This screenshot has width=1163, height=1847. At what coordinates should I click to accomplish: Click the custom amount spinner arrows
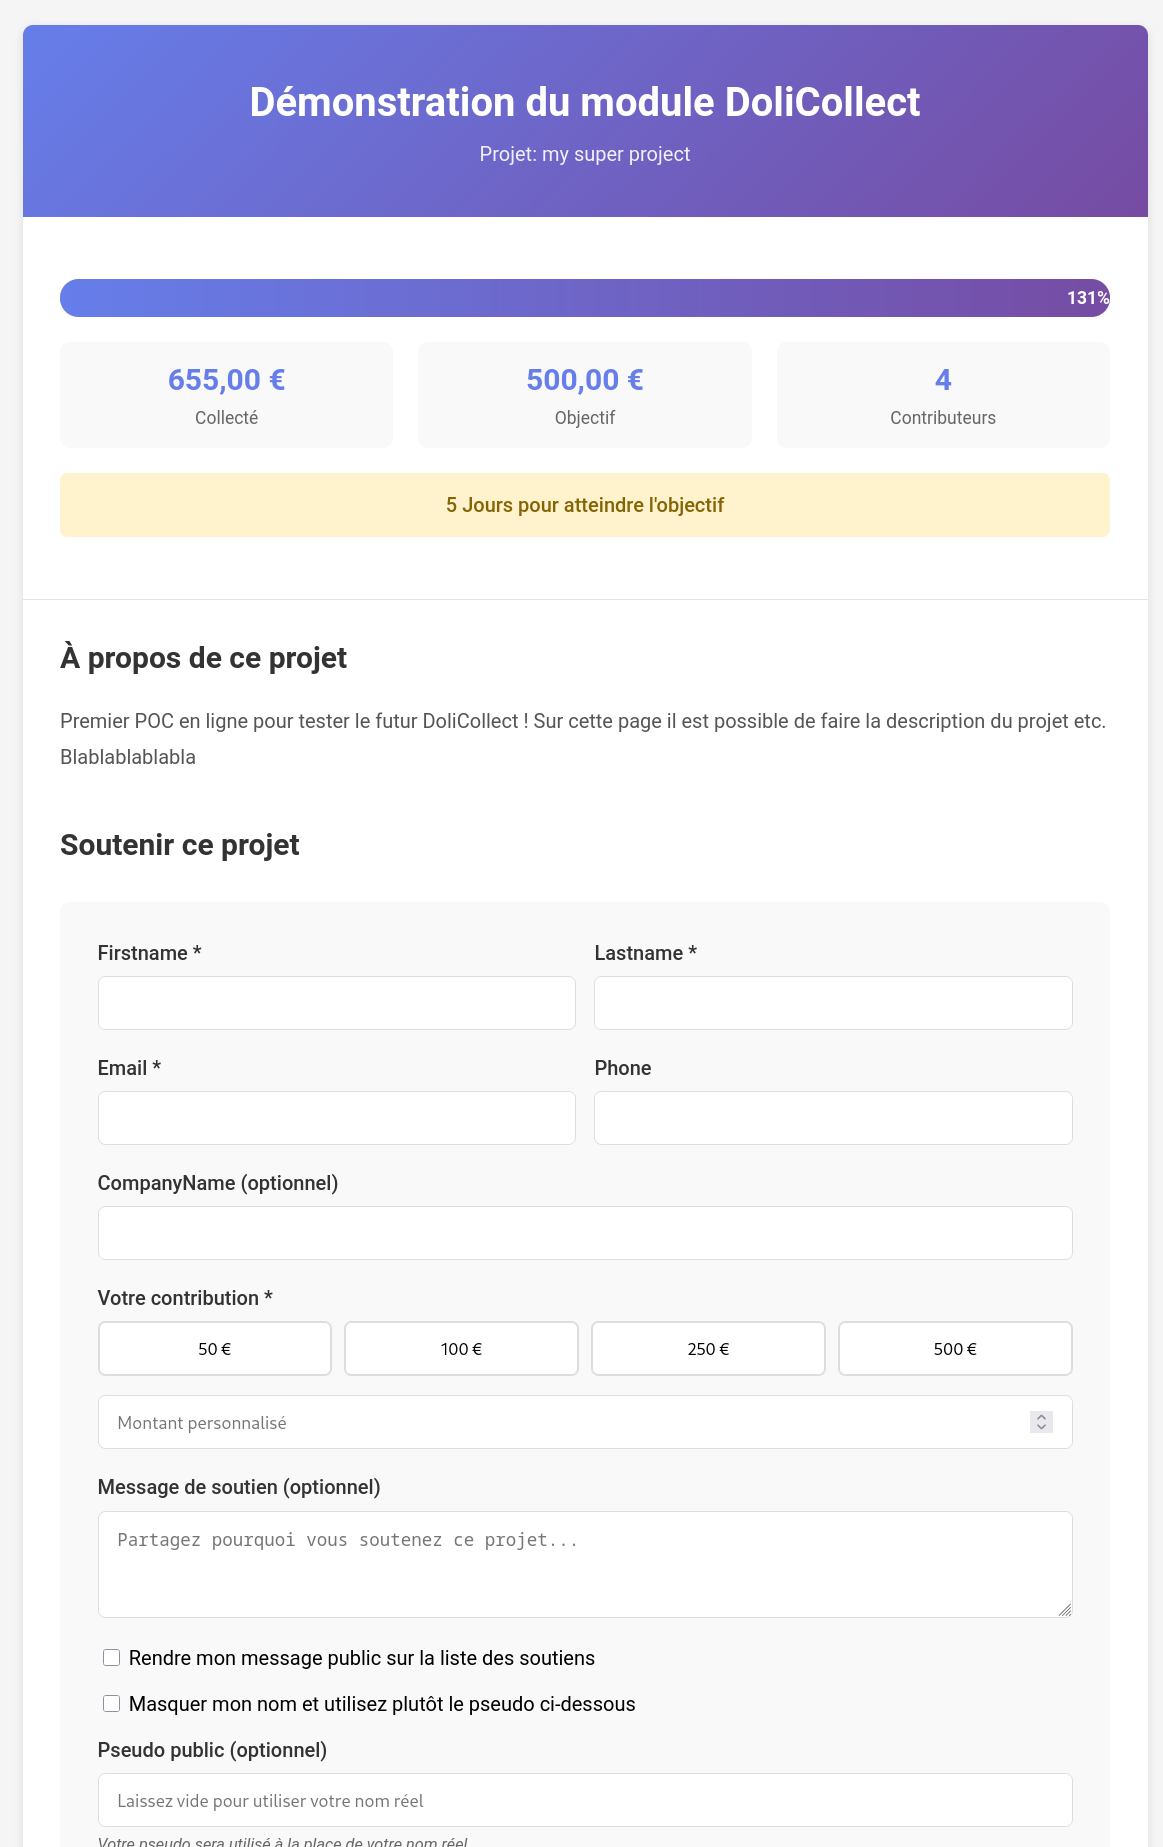click(1041, 1422)
